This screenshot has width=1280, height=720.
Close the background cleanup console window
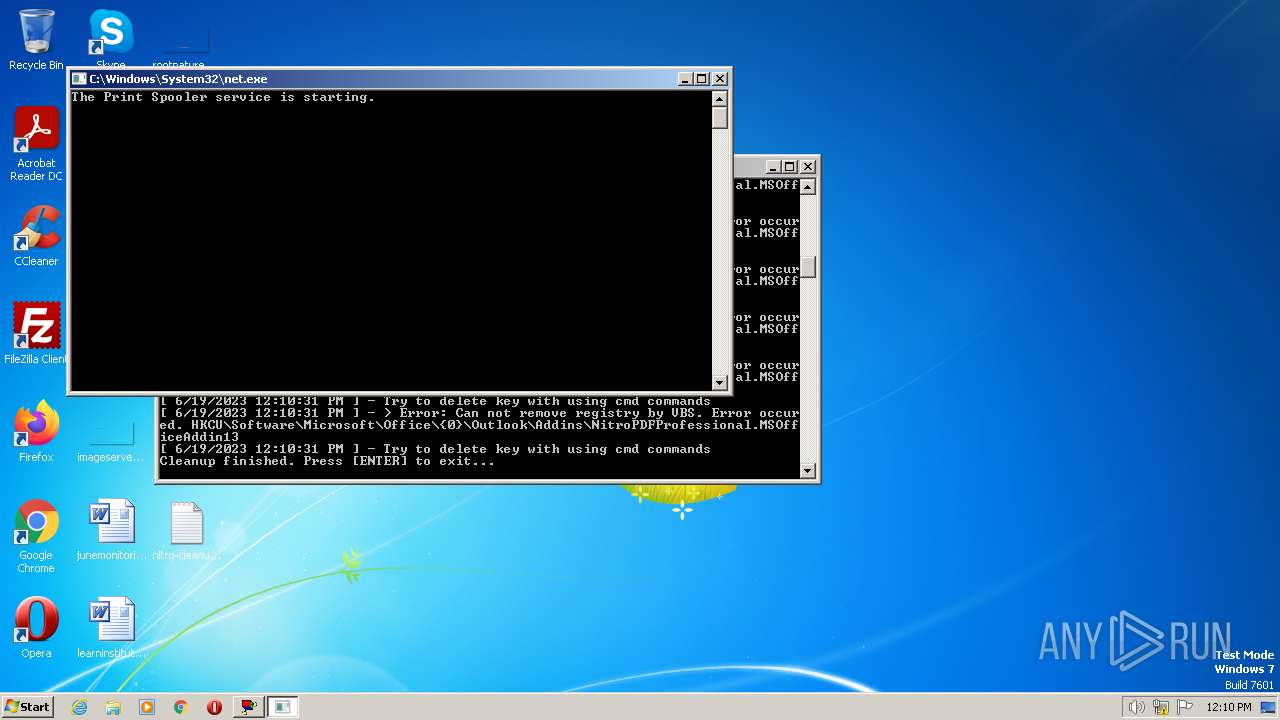pos(808,167)
